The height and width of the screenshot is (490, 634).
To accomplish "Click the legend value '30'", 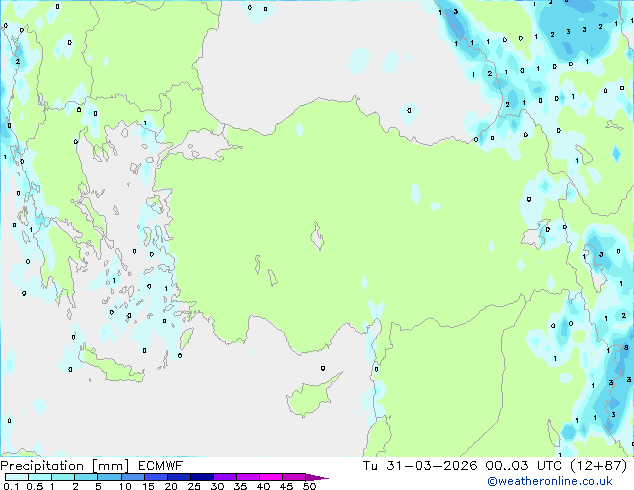I will 217,486.
